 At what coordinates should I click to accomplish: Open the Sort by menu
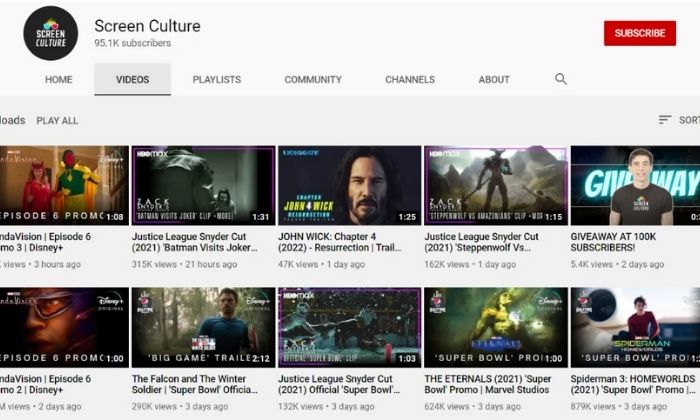pyautogui.click(x=677, y=120)
